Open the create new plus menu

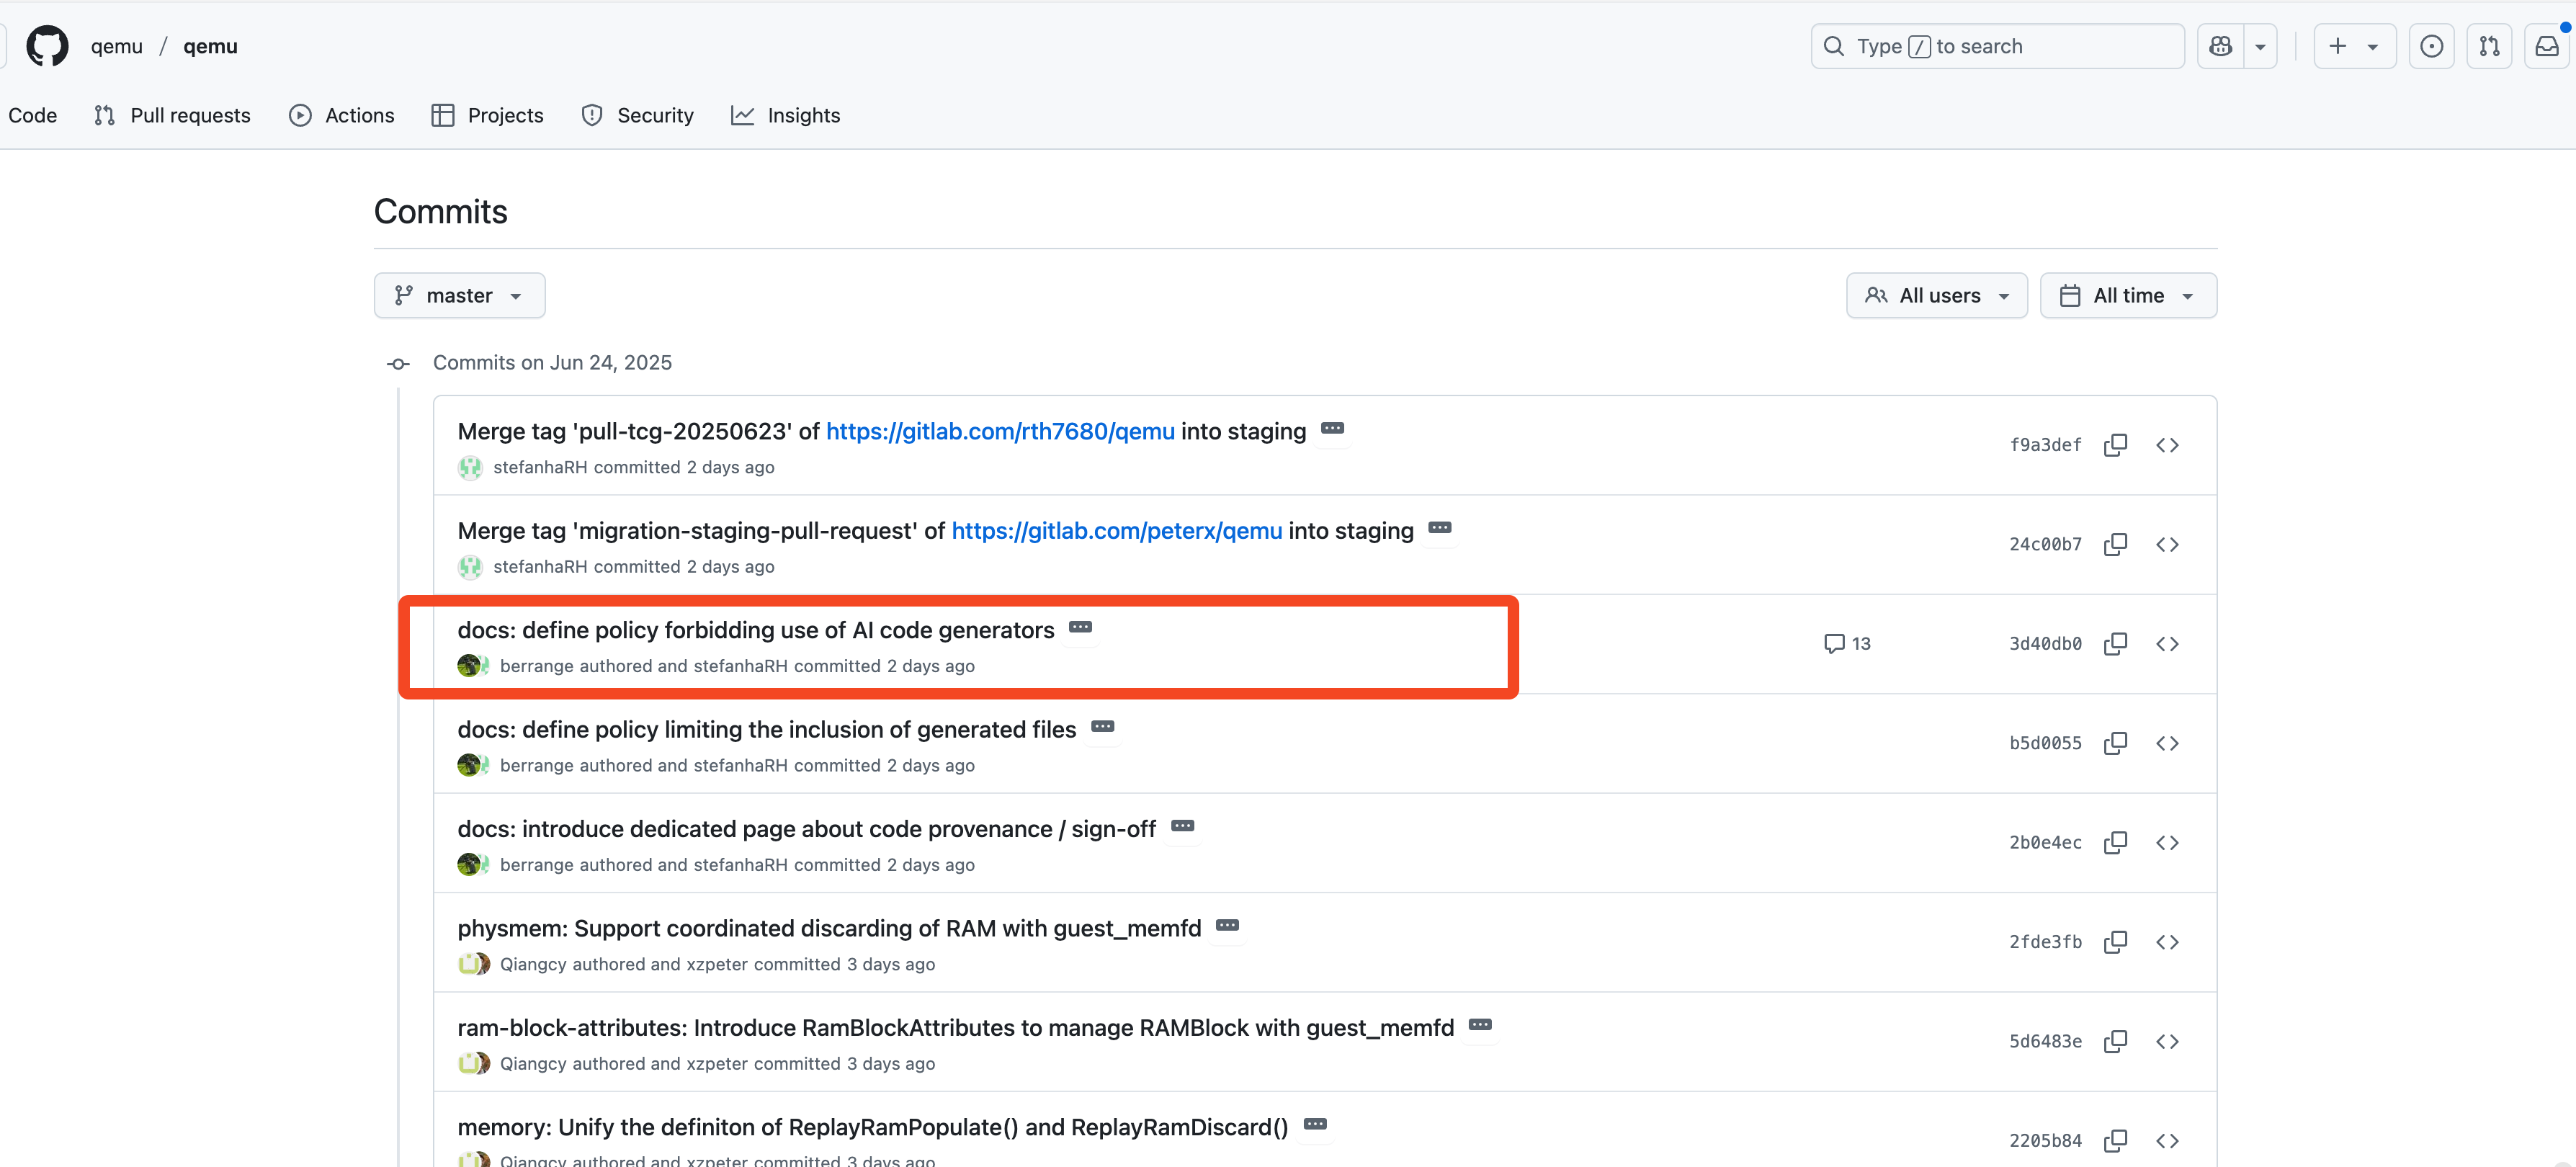2354,46
